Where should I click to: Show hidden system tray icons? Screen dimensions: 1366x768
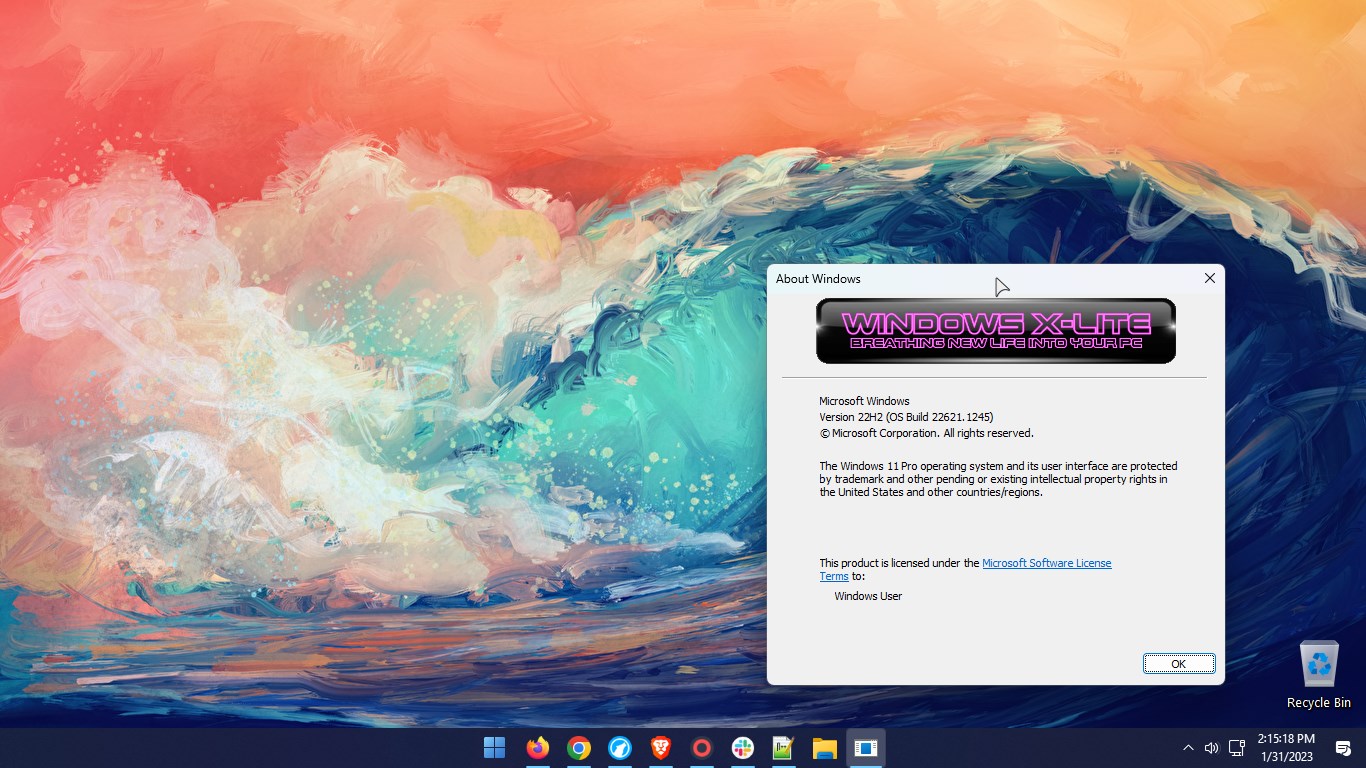coord(1188,748)
